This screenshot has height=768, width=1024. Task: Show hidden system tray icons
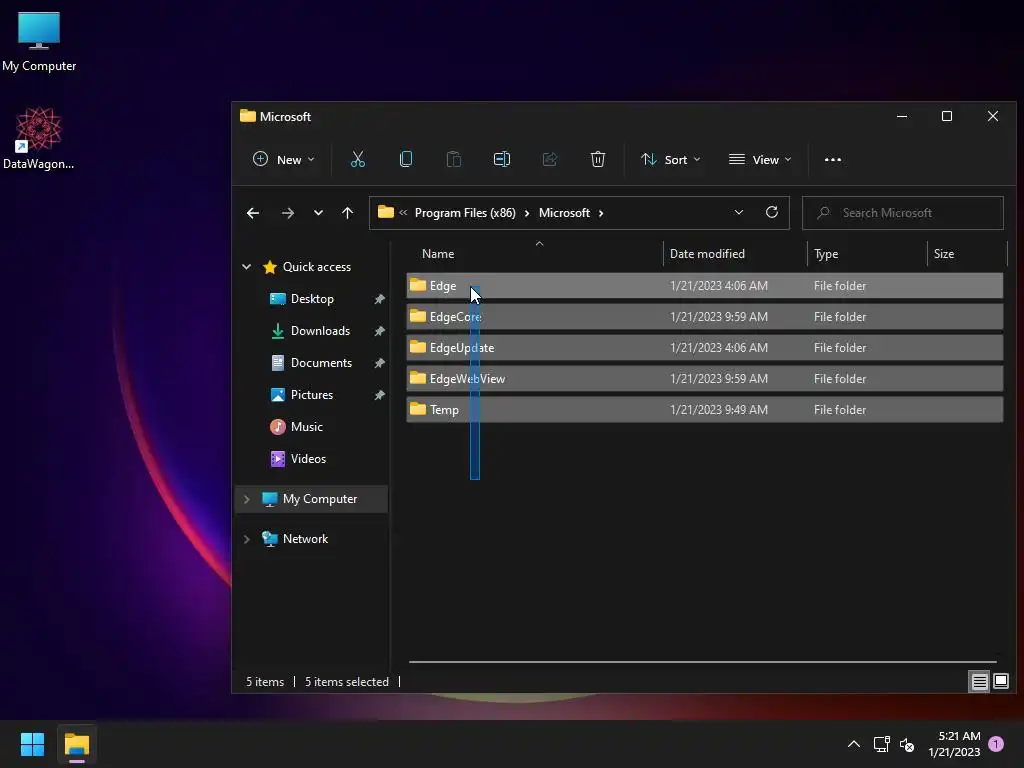pyautogui.click(x=854, y=744)
